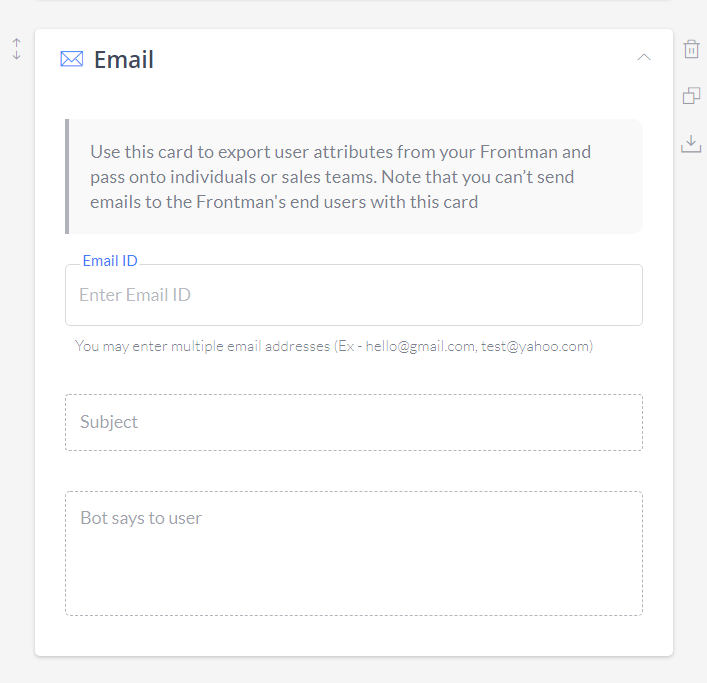Screen dimensions: 707x683
Task: Click the download icon beside the card
Action: (691, 144)
